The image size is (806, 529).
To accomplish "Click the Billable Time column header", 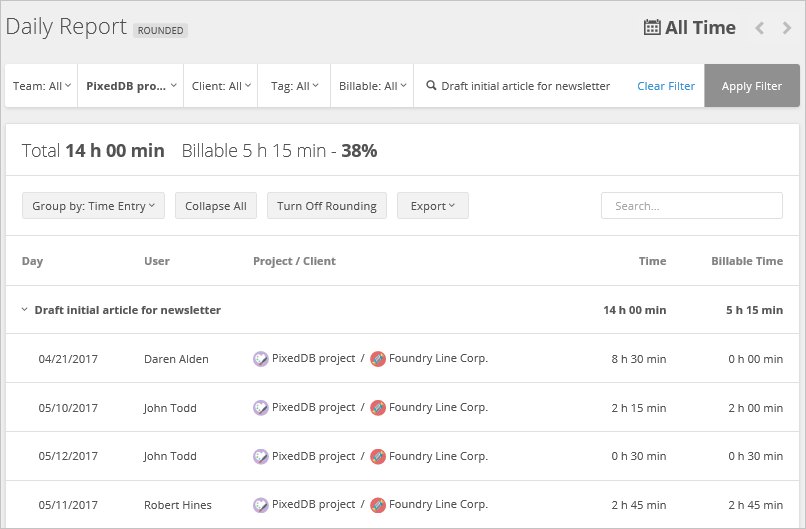I will click(x=747, y=261).
